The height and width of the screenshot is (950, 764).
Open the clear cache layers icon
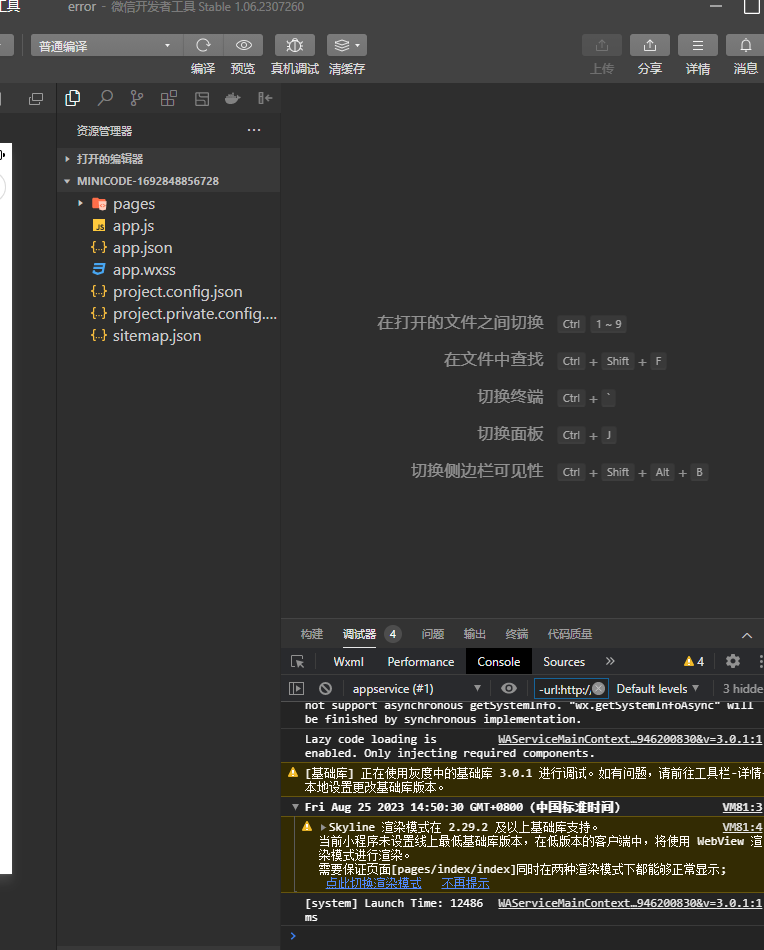[x=347, y=45]
